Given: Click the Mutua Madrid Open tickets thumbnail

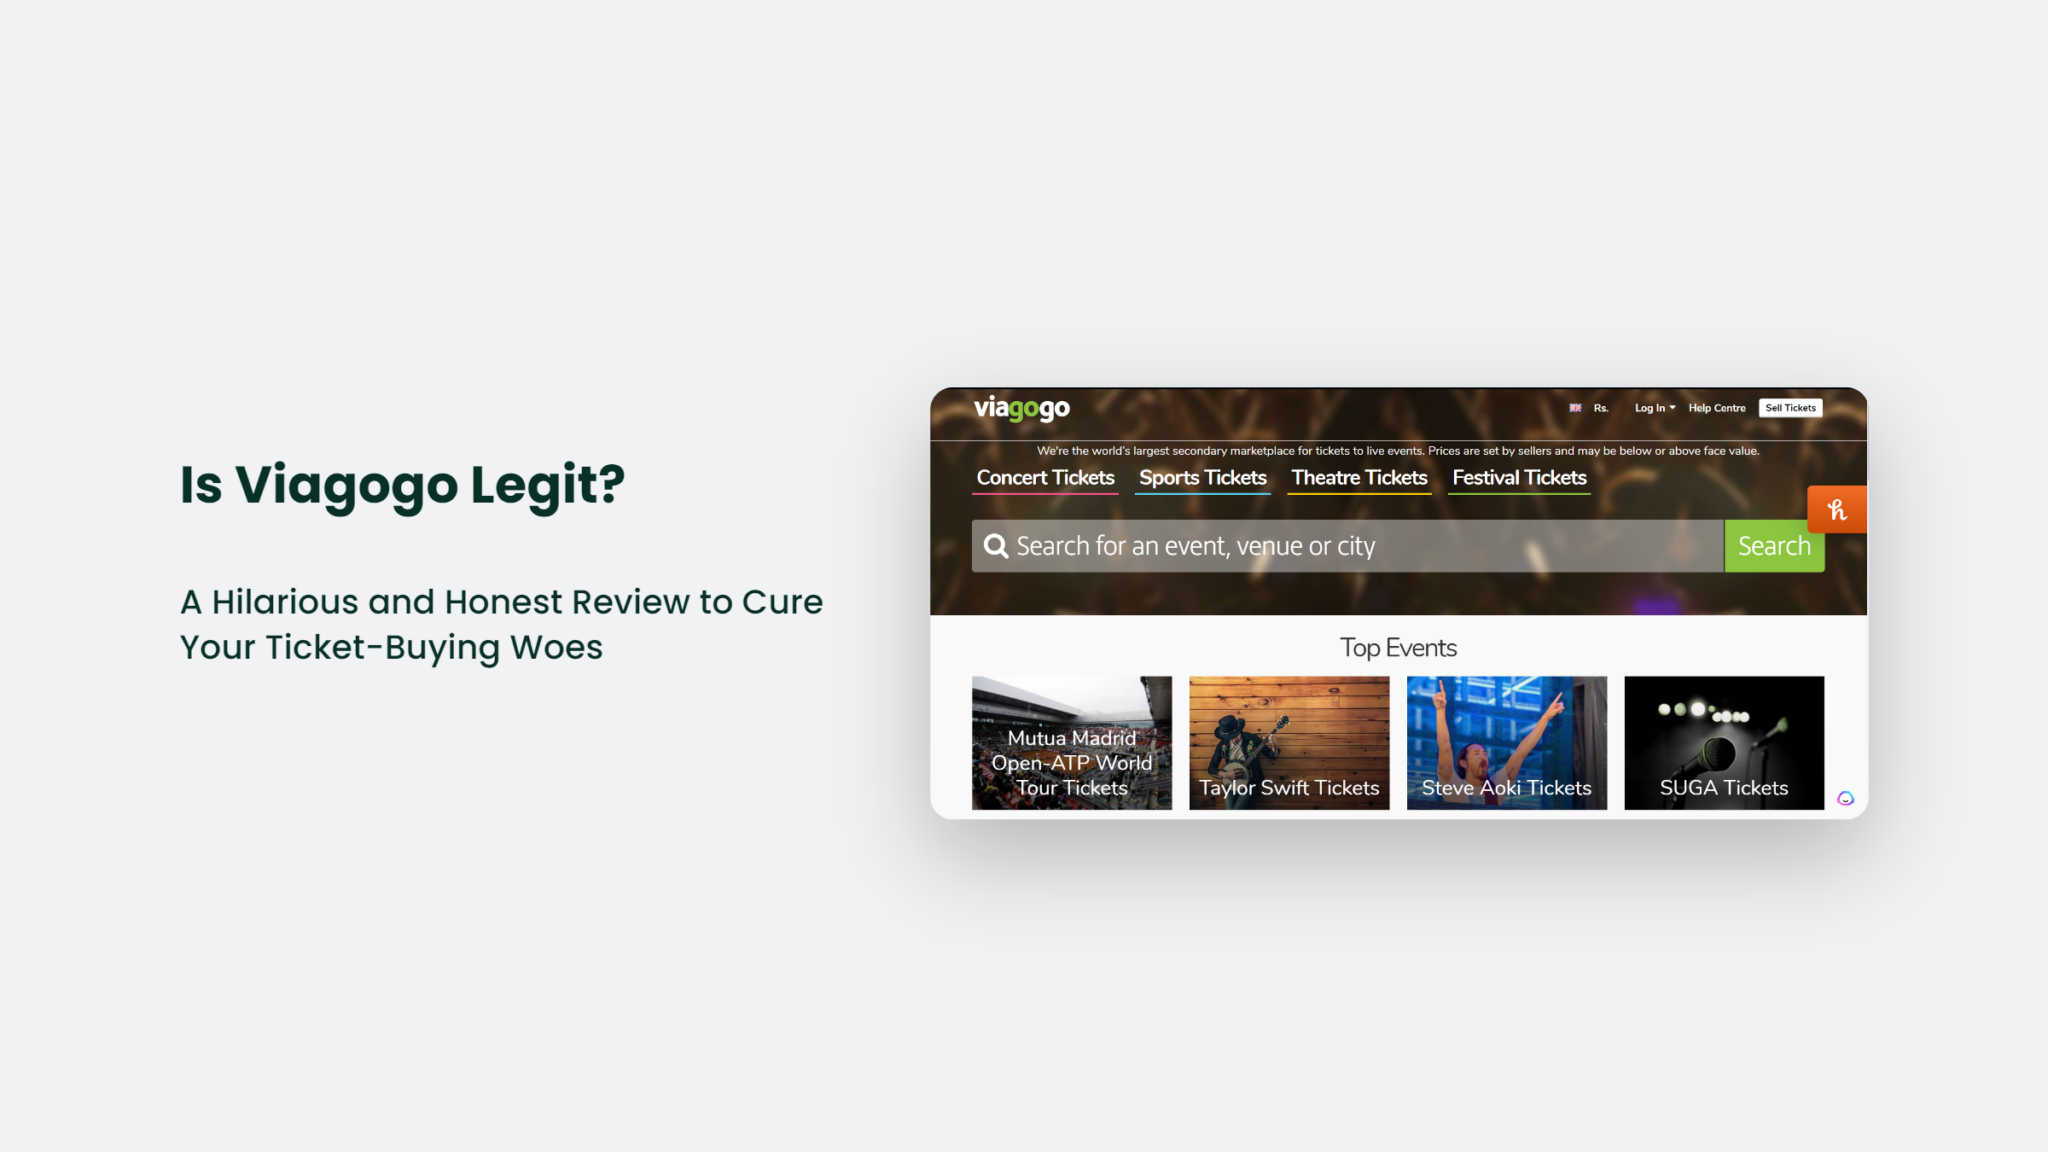Looking at the screenshot, I should pyautogui.click(x=1070, y=743).
